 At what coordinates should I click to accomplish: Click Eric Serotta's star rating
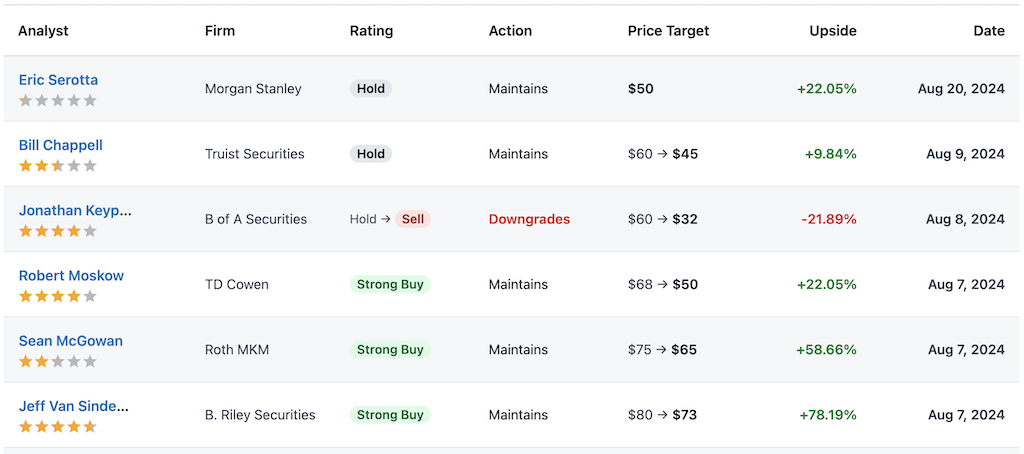coord(57,101)
